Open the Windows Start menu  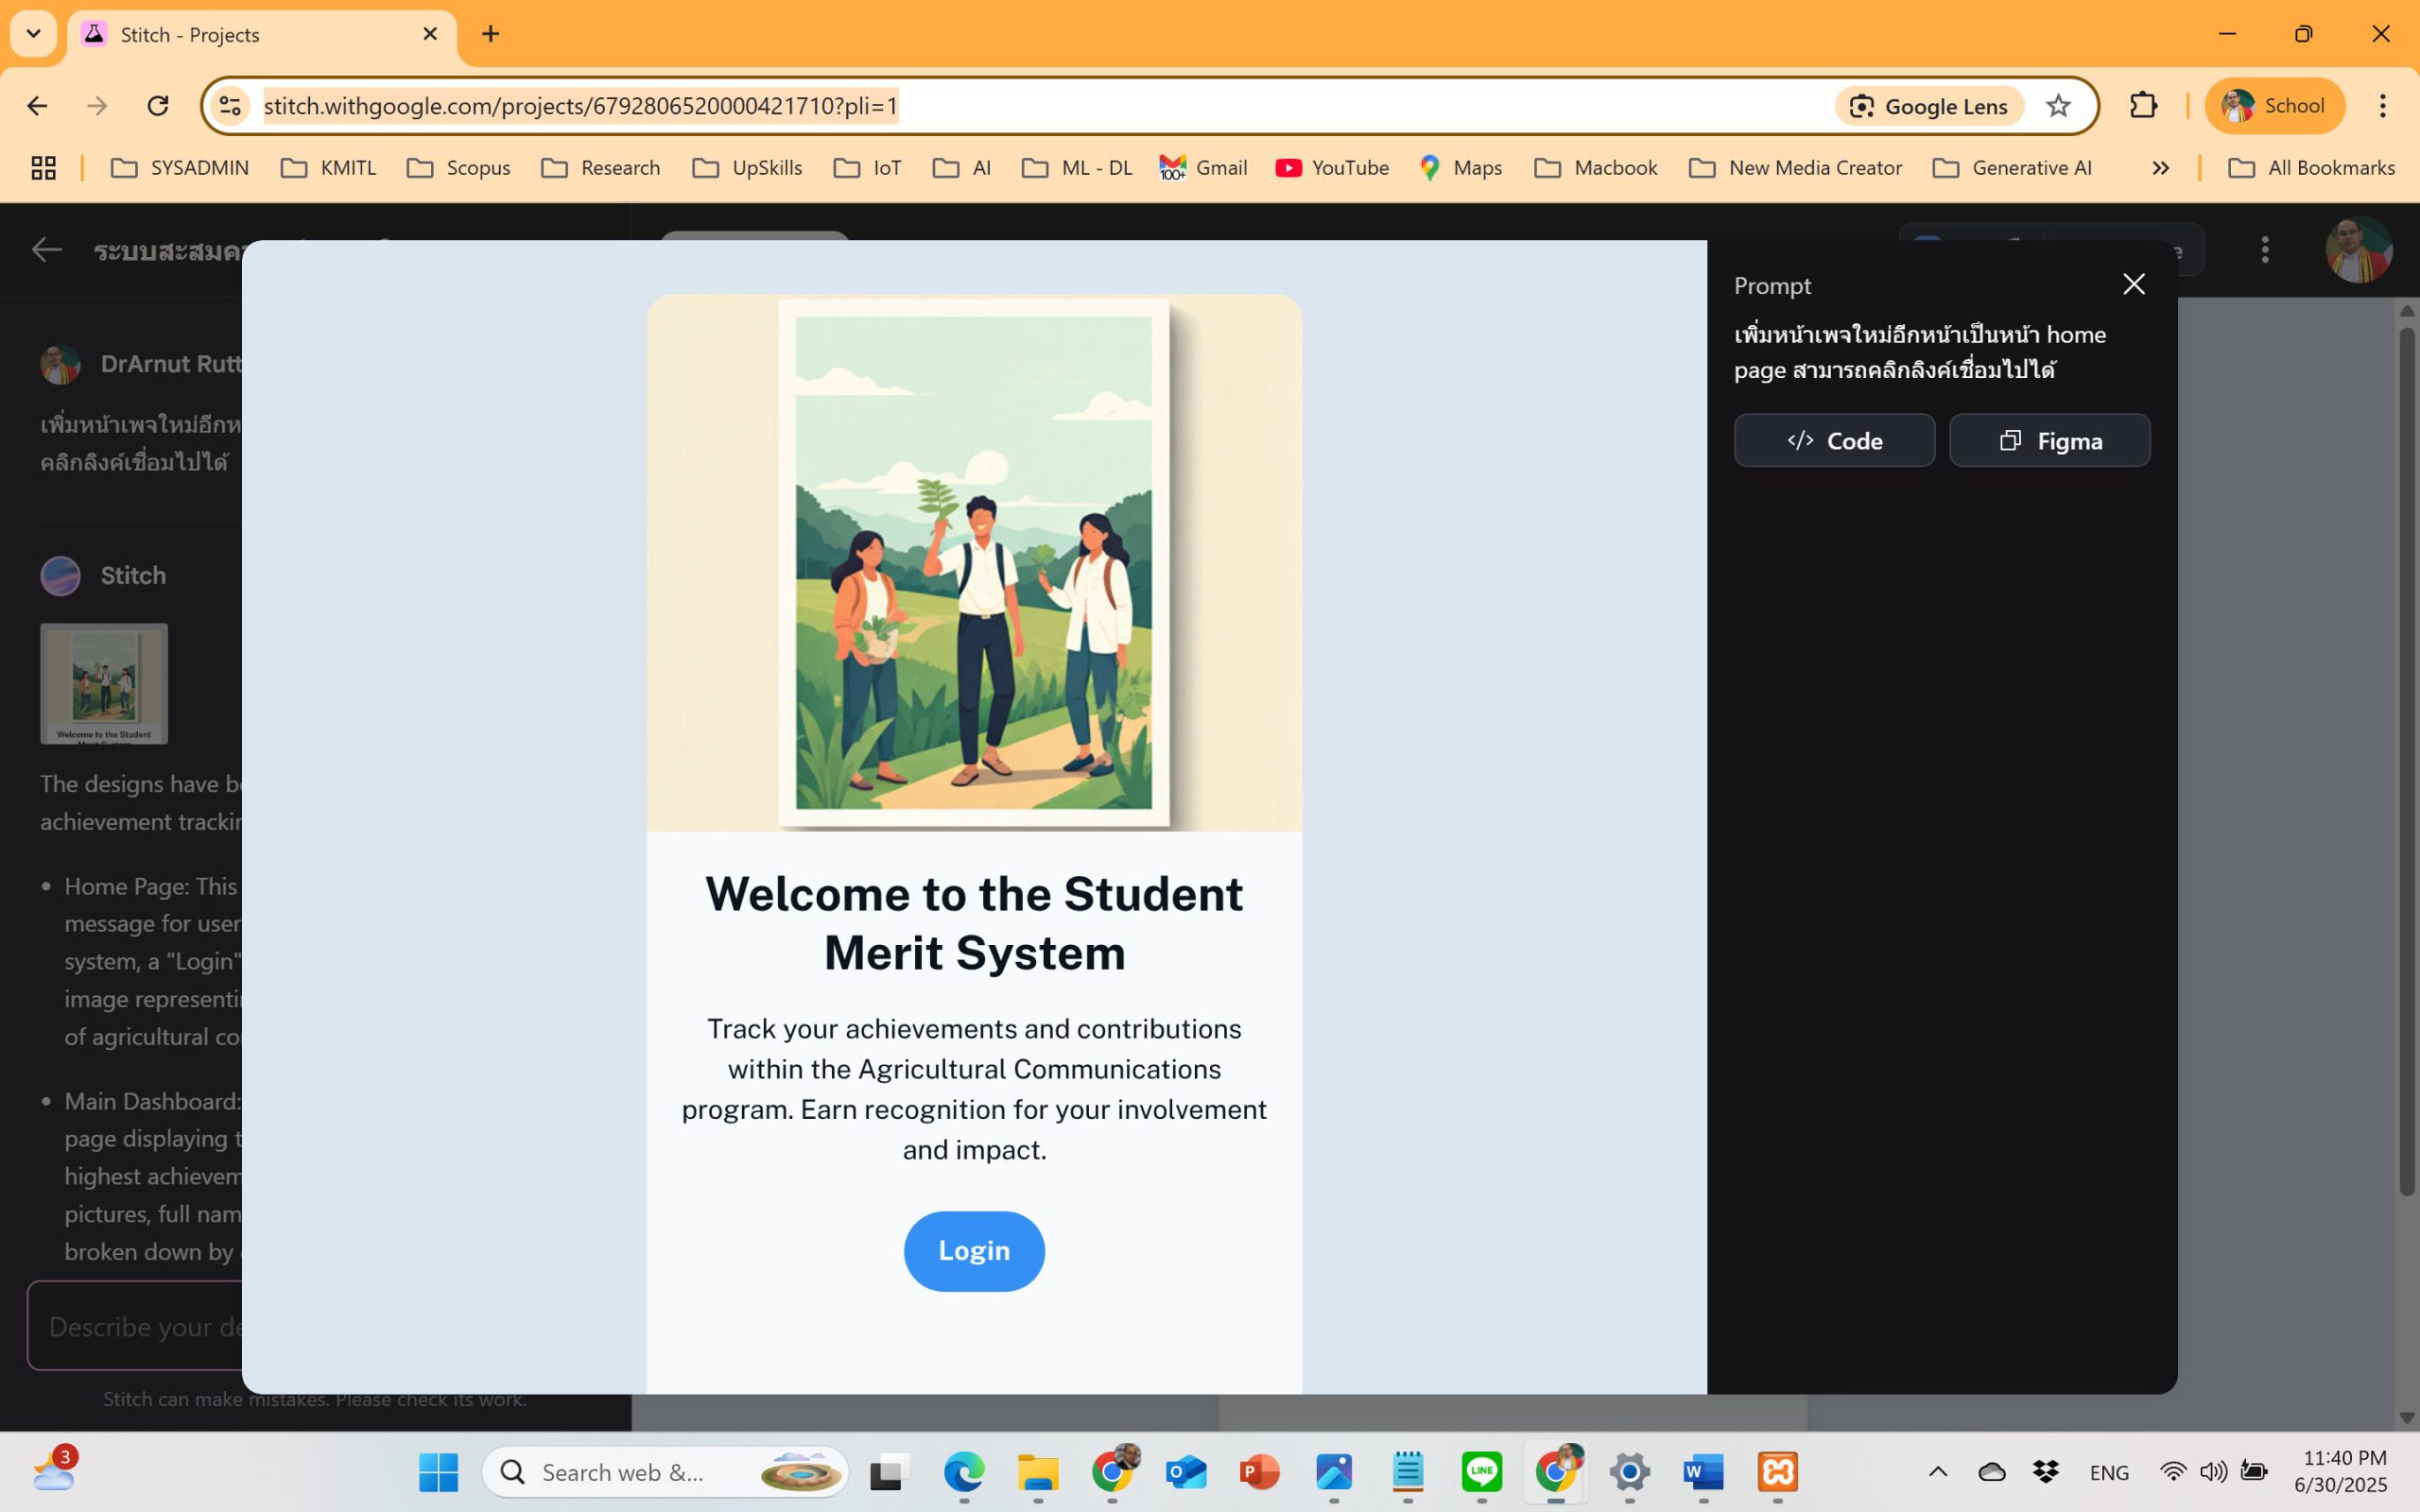pos(438,1472)
